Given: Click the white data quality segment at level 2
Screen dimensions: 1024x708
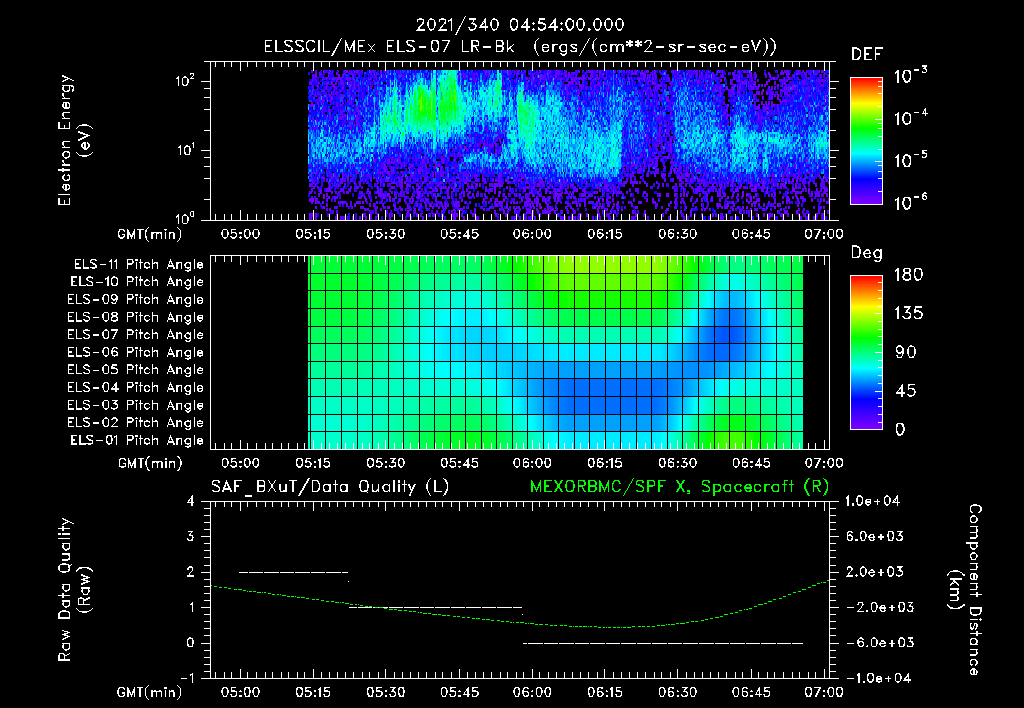Looking at the screenshot, I should pos(294,572).
